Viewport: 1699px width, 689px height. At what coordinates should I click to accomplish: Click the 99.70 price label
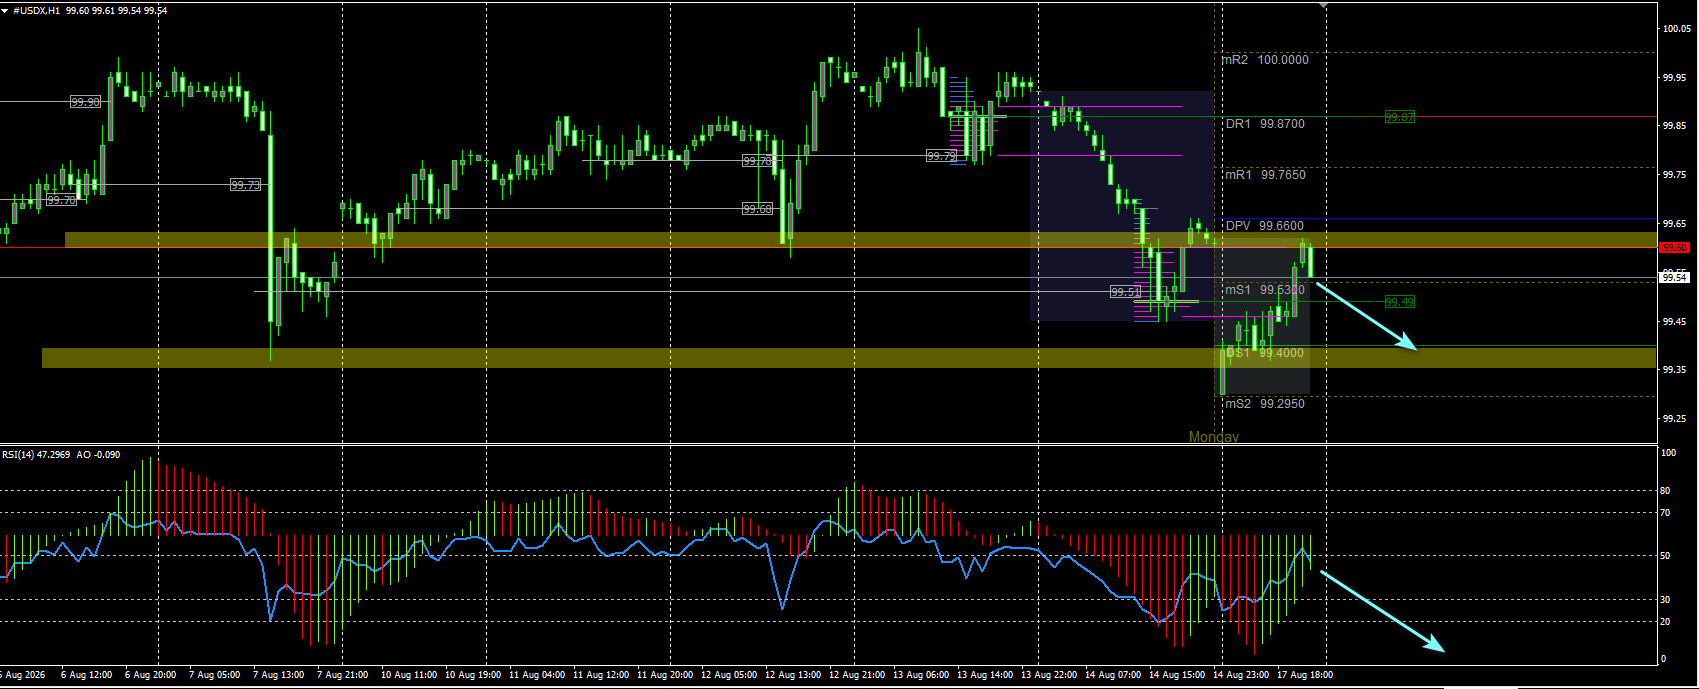(x=61, y=200)
